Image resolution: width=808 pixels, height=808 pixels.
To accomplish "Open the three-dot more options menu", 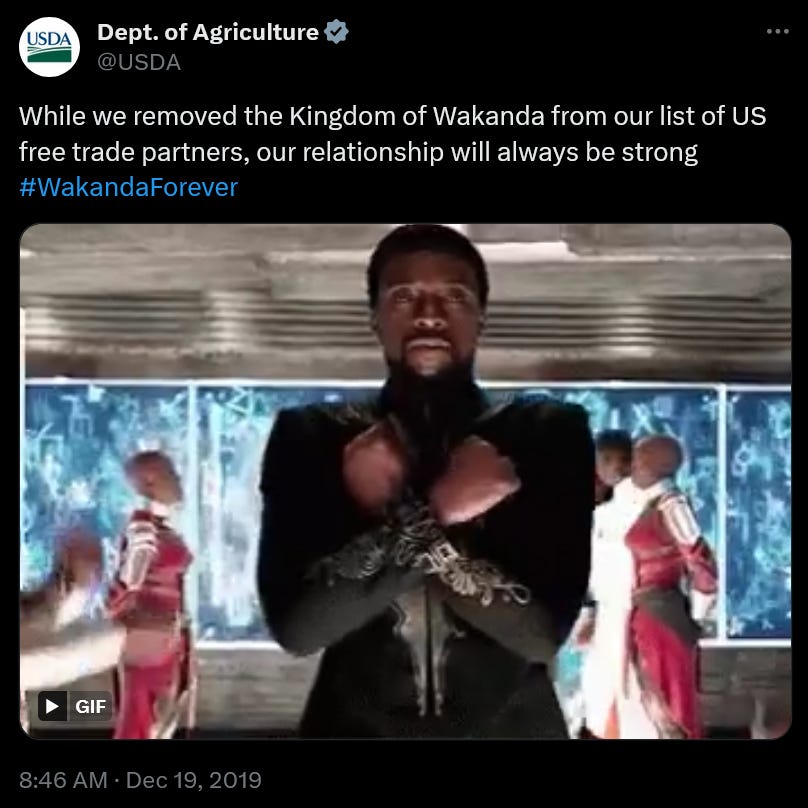I will pos(777,31).
